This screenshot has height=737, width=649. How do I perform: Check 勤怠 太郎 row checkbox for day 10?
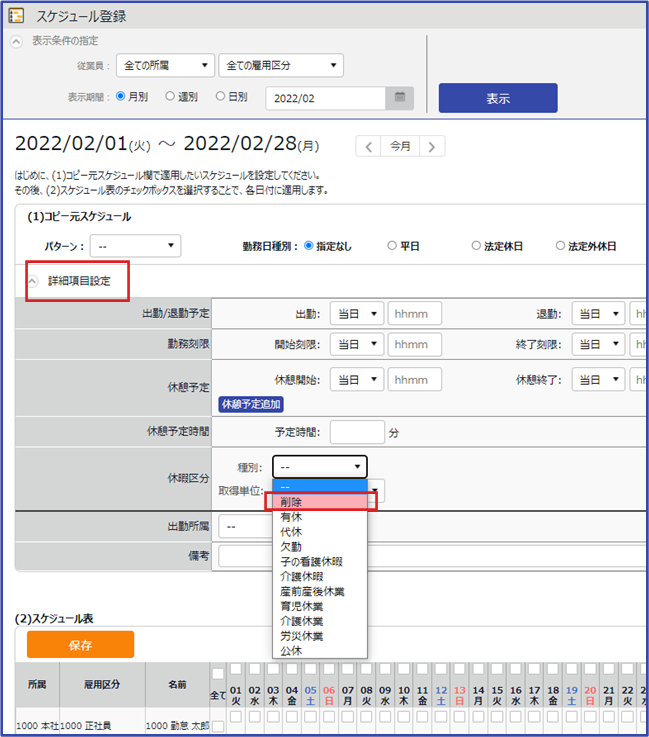tap(404, 717)
